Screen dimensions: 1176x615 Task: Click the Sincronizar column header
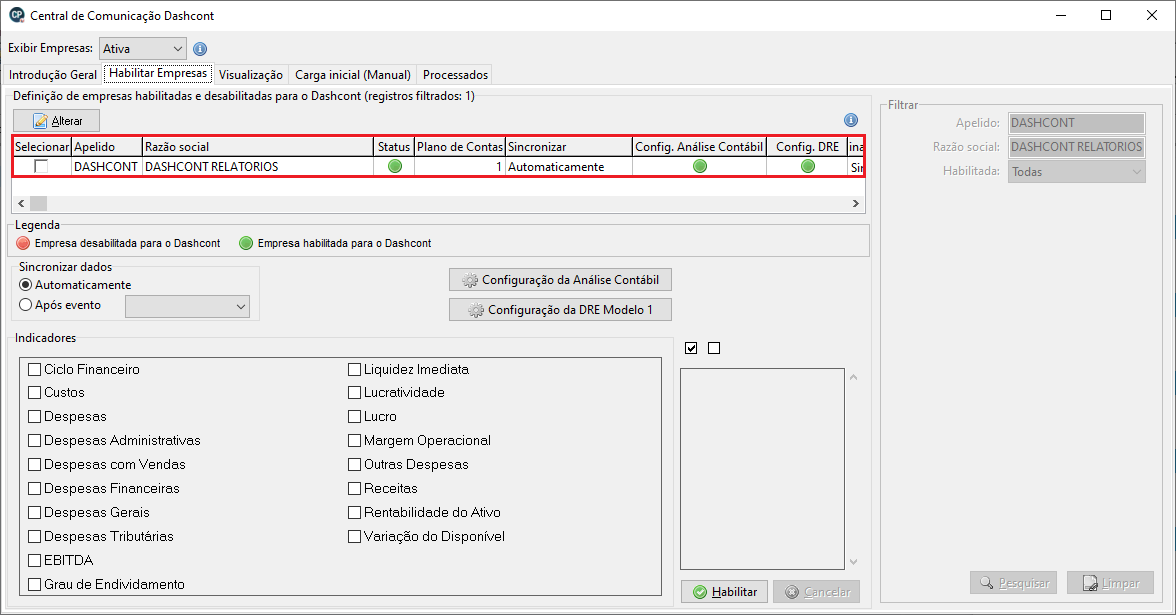coord(568,147)
